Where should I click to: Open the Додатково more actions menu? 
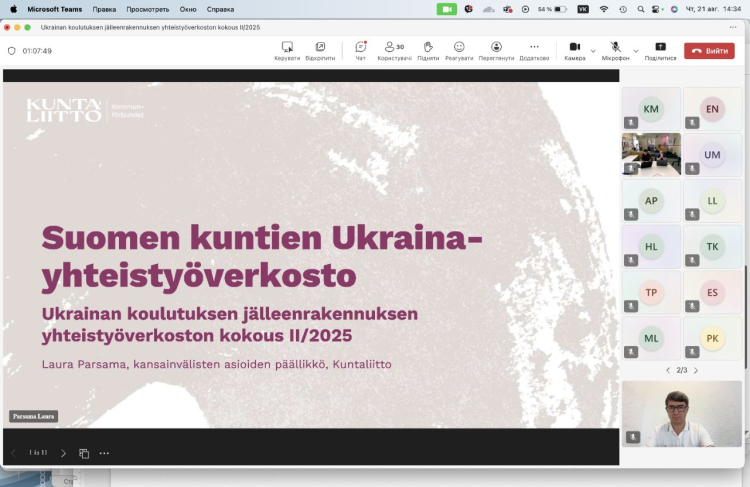534,47
